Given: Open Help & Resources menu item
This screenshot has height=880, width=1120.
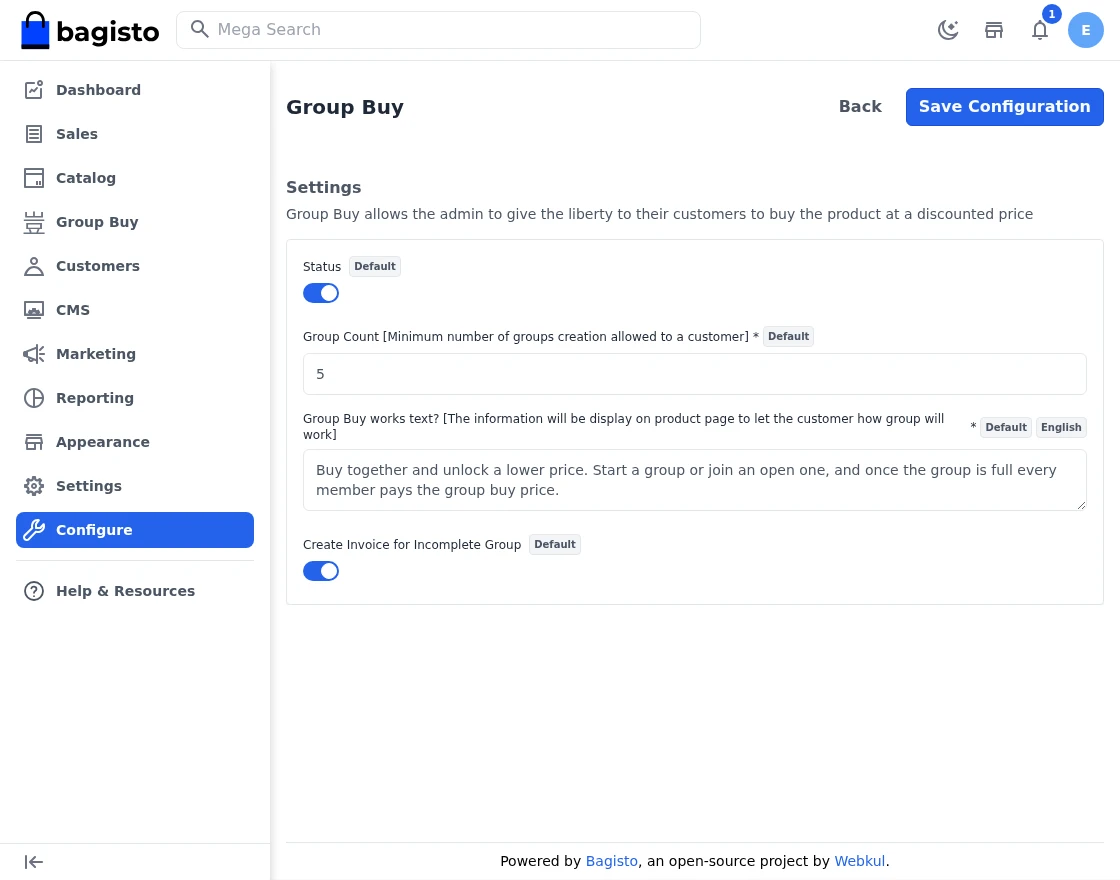Looking at the screenshot, I should coord(135,591).
